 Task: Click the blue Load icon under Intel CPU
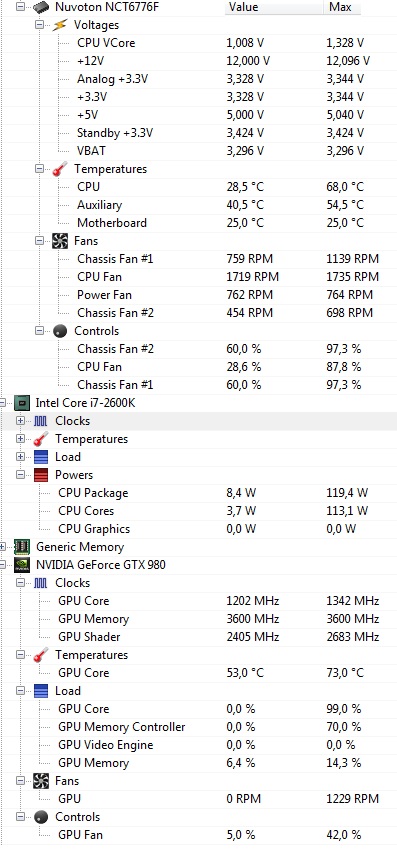(41, 457)
